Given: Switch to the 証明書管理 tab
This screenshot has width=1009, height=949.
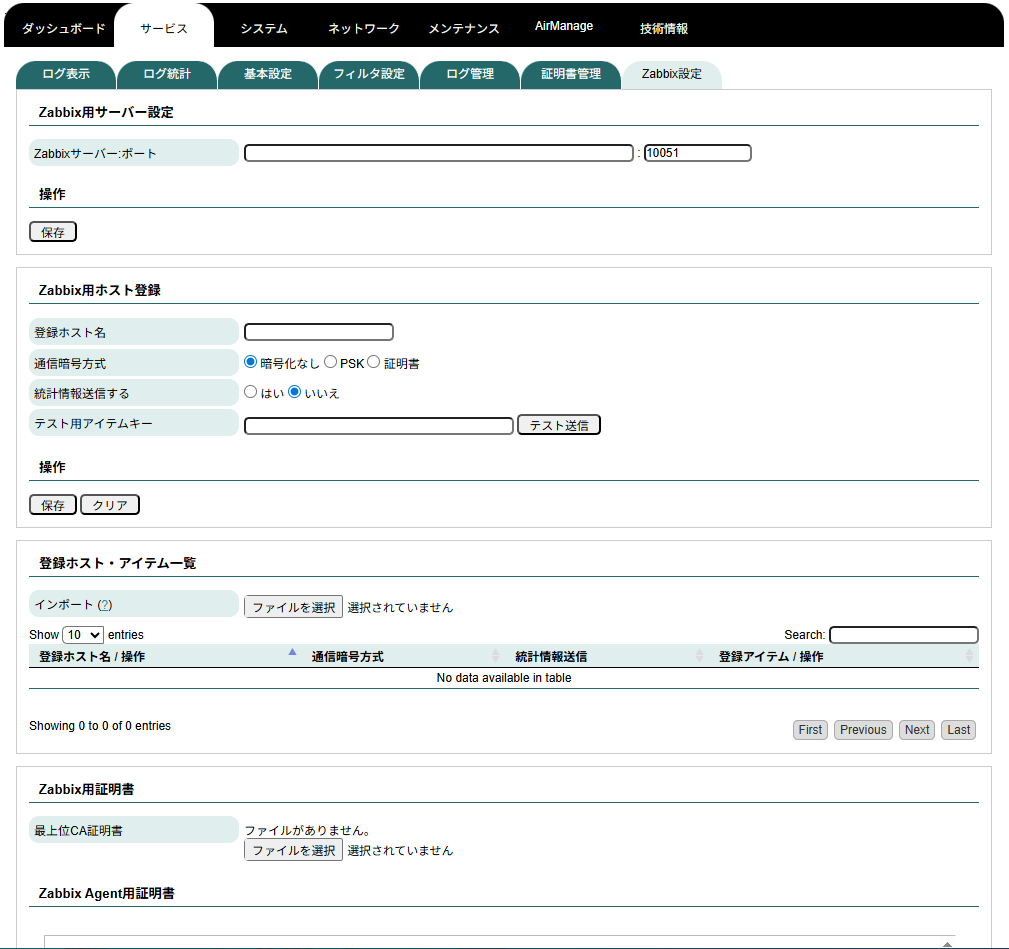Looking at the screenshot, I should click(x=571, y=74).
